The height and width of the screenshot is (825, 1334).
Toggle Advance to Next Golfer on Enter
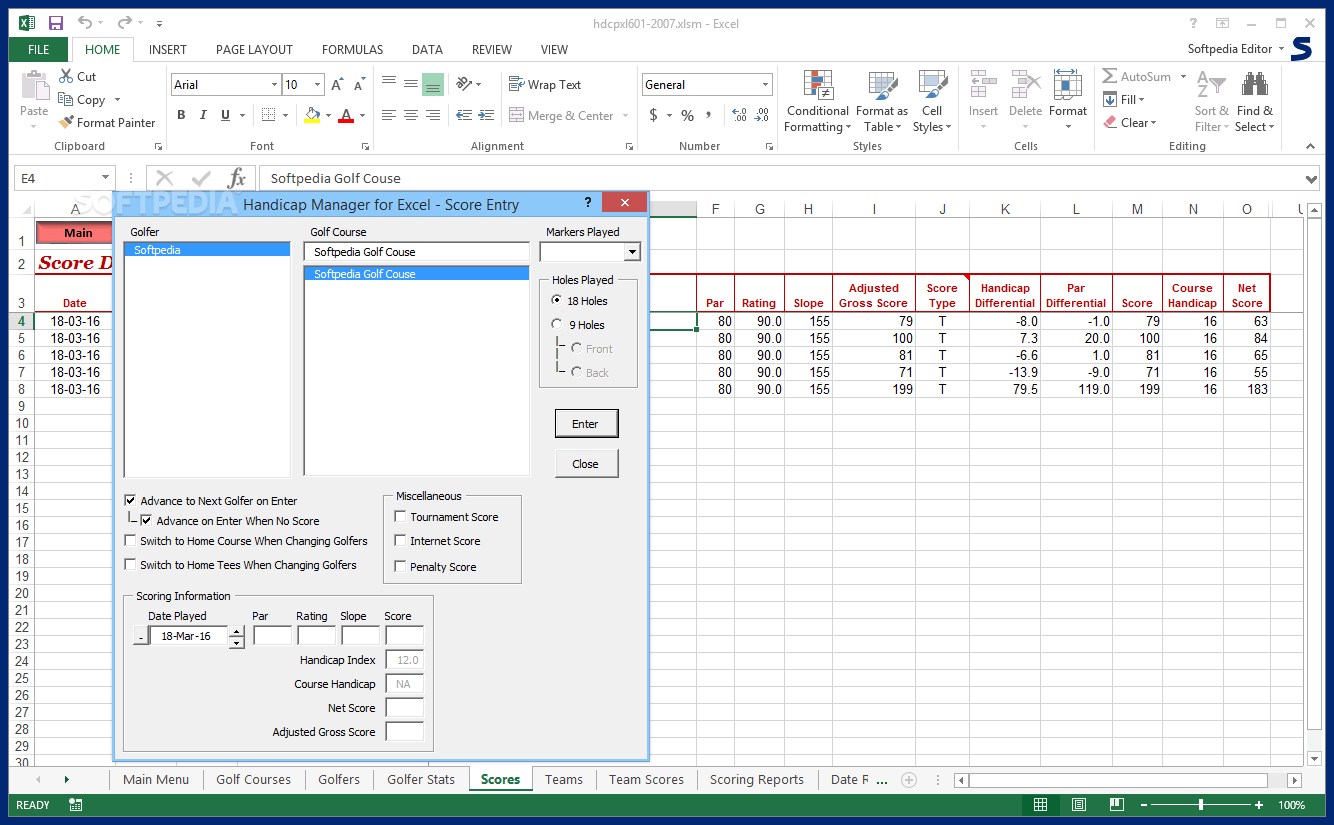pos(130,500)
